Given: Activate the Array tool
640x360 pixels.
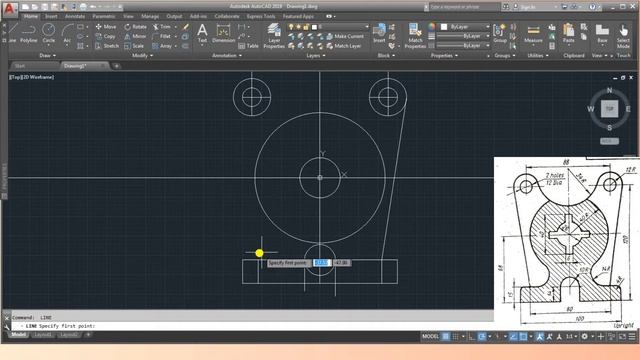Looking at the screenshot, I should [x=162, y=46].
